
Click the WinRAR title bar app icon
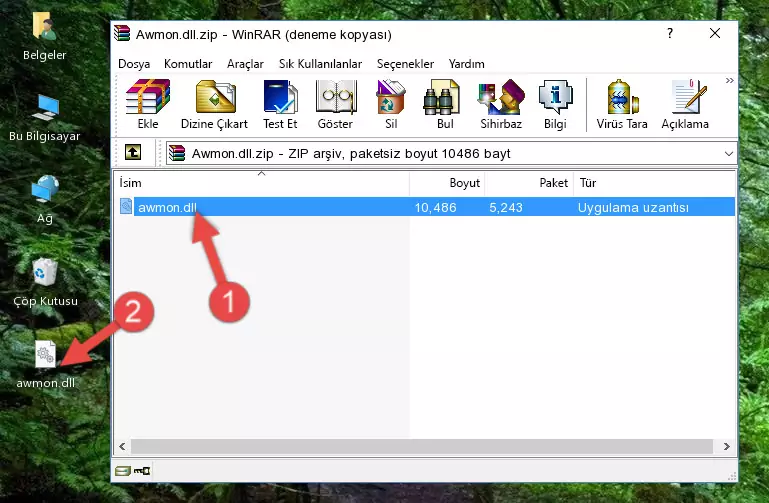pos(122,34)
